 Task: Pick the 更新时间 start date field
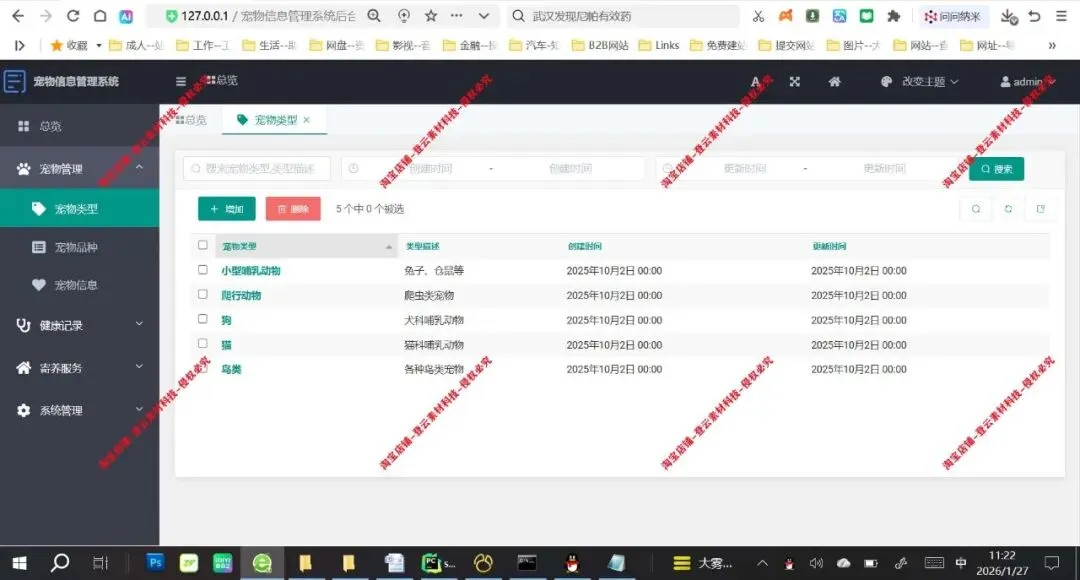pos(745,168)
